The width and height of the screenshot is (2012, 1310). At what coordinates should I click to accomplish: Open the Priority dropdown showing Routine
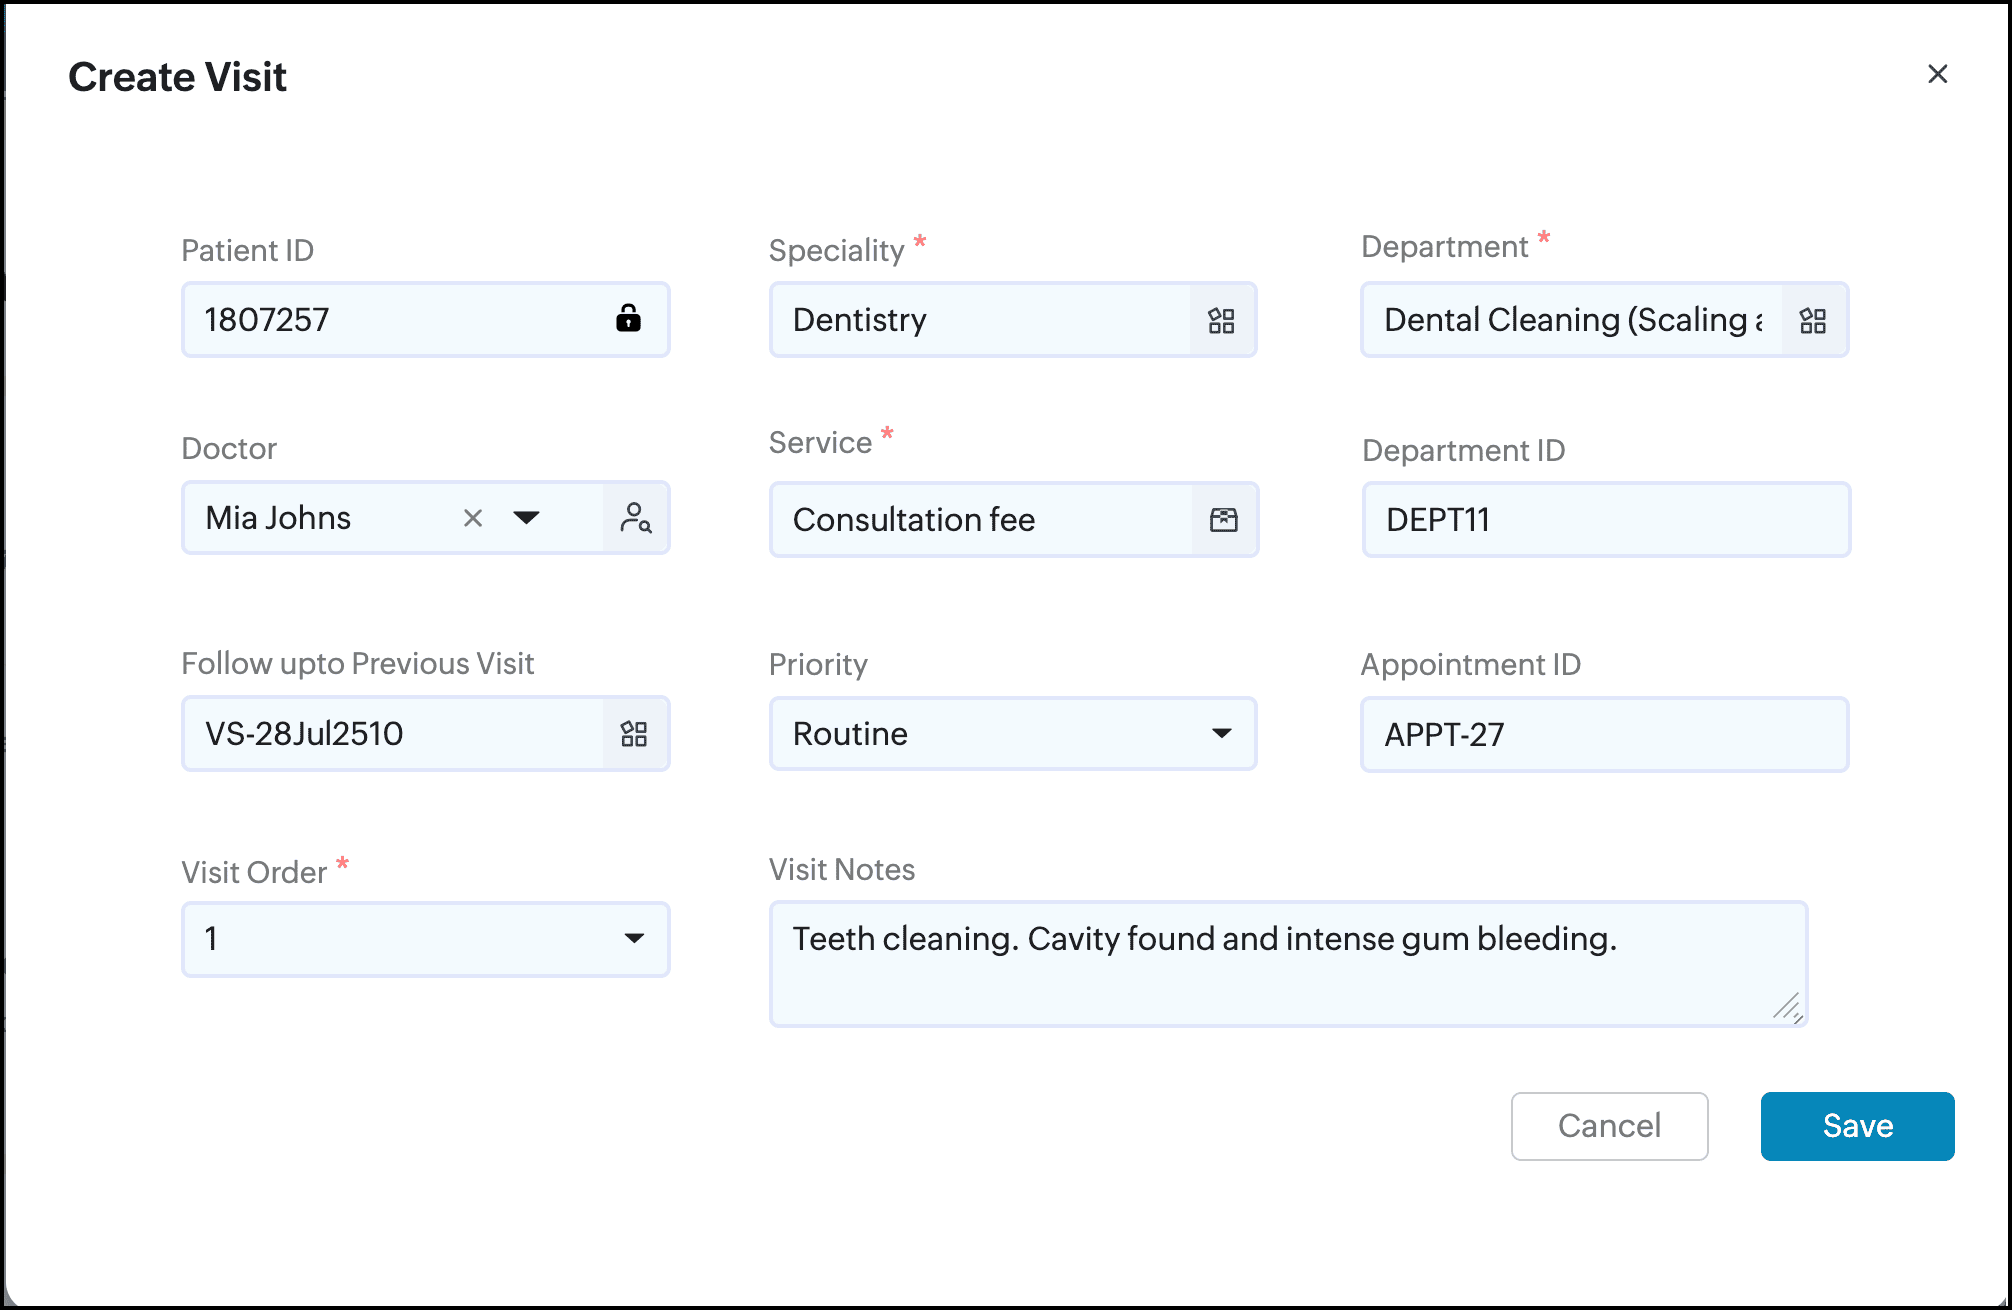point(1012,734)
